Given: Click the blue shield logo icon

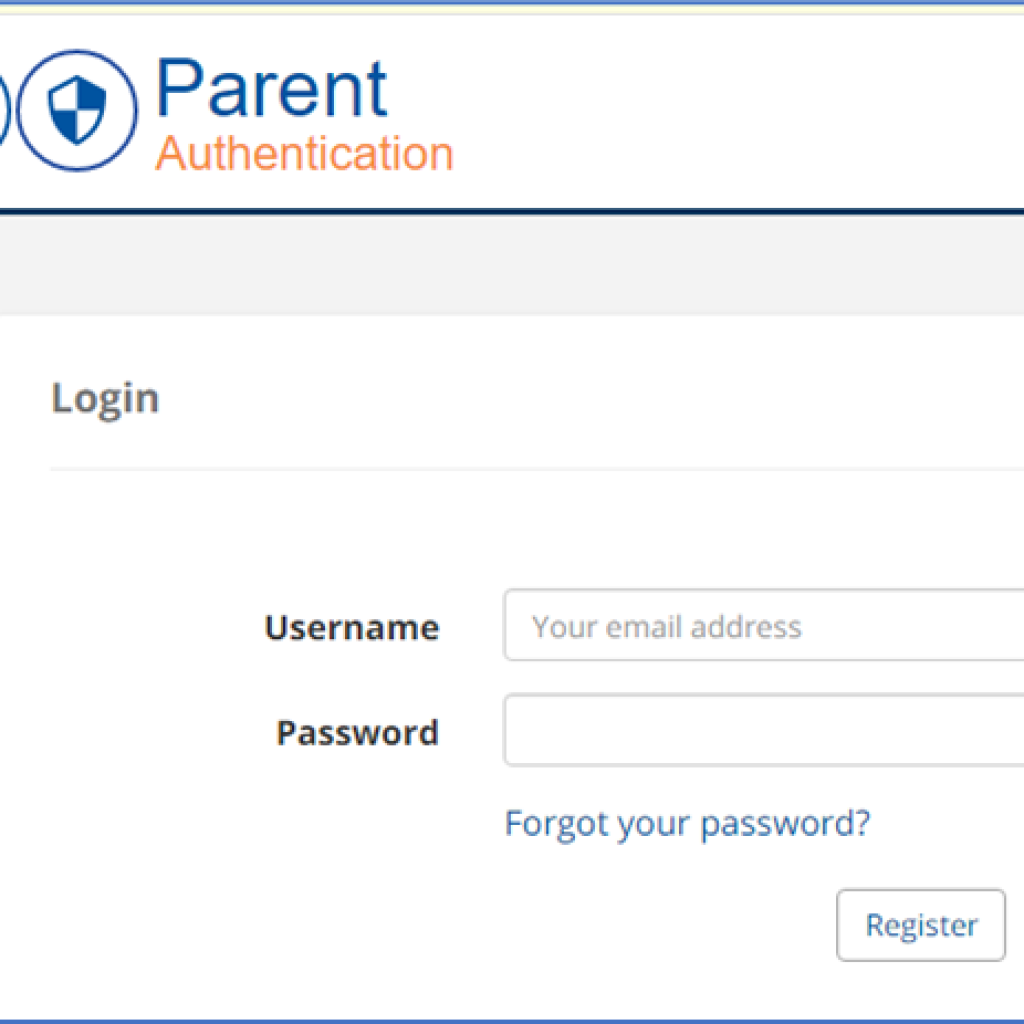Looking at the screenshot, I should coord(77,110).
